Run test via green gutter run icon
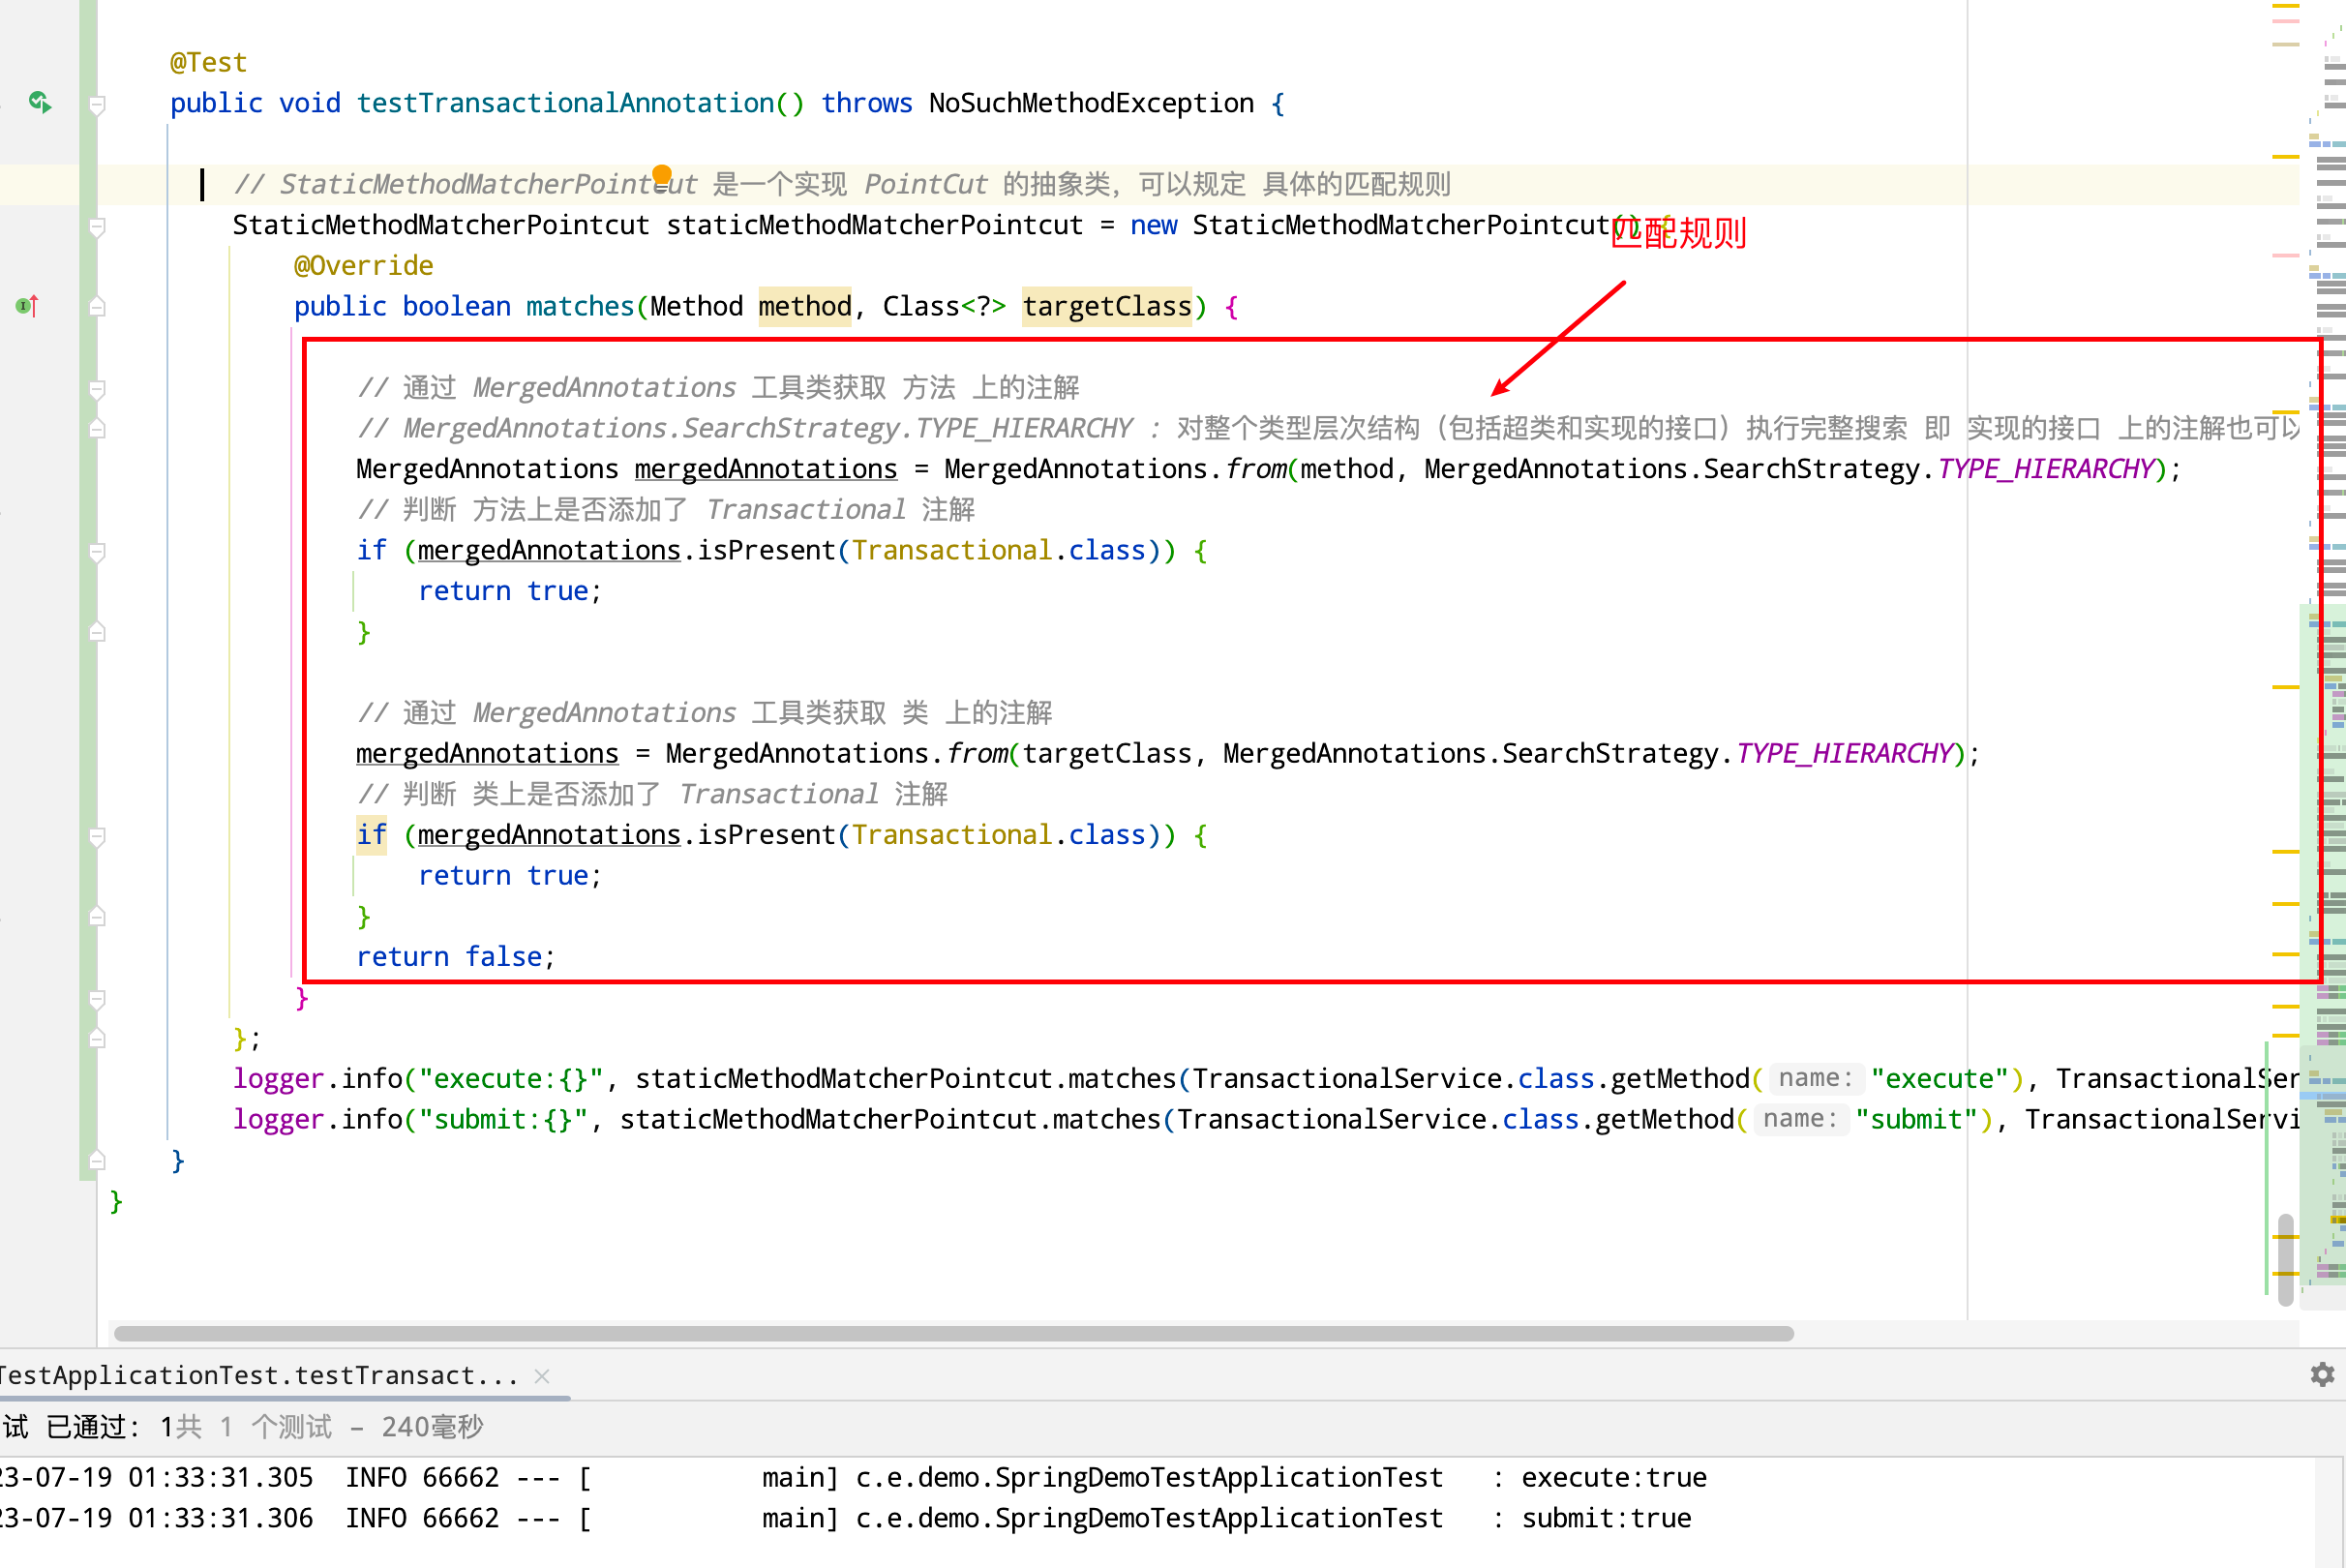This screenshot has height=1568, width=2346. 40,102
